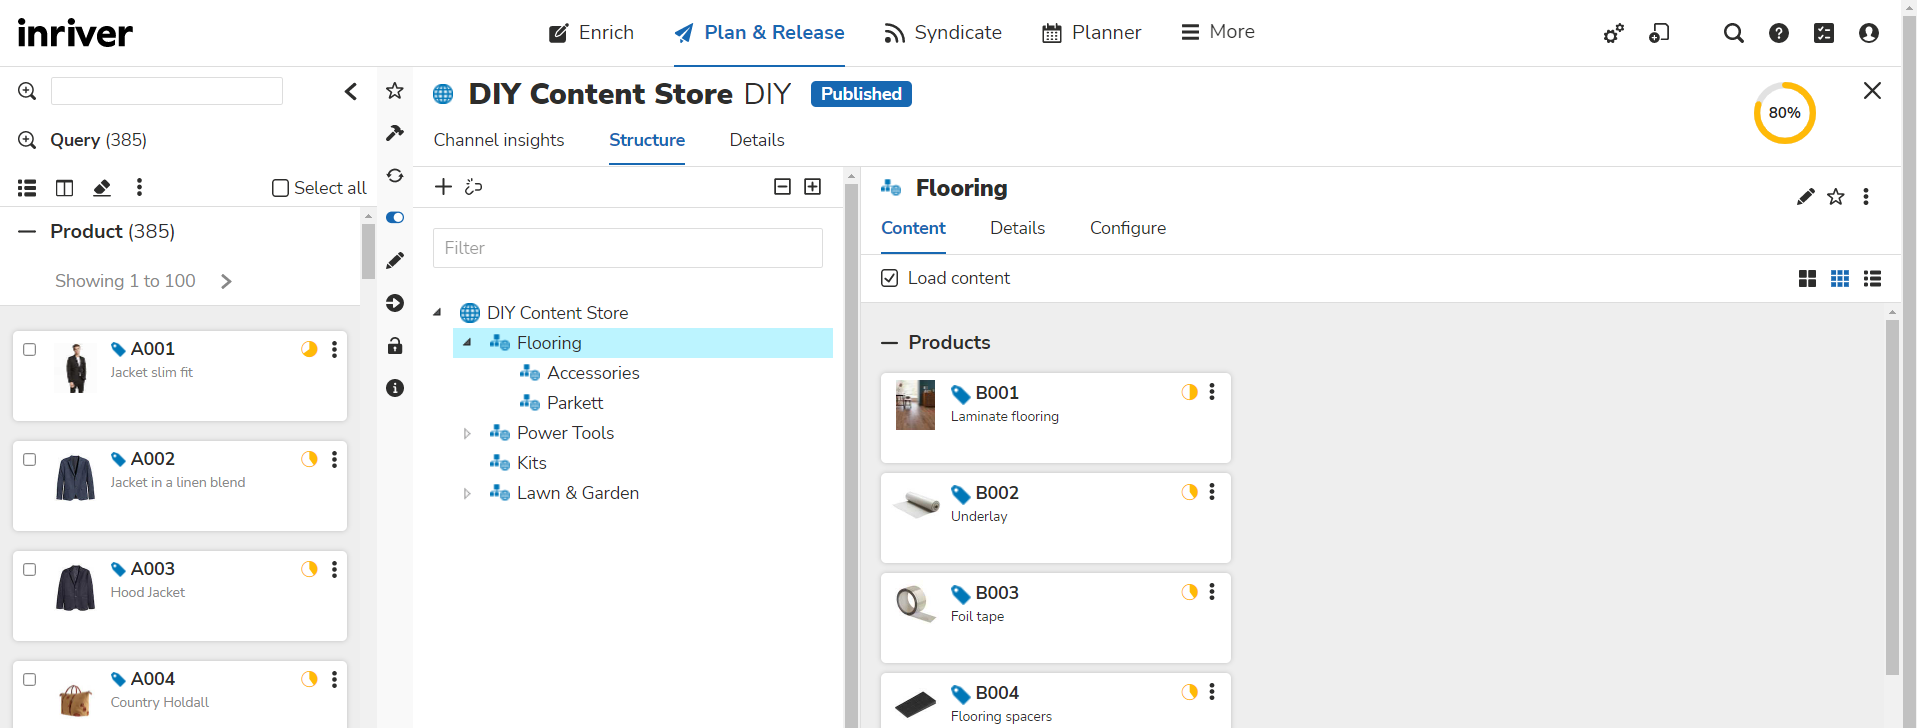Switch results to list view icon
The image size is (1917, 728).
point(27,187)
